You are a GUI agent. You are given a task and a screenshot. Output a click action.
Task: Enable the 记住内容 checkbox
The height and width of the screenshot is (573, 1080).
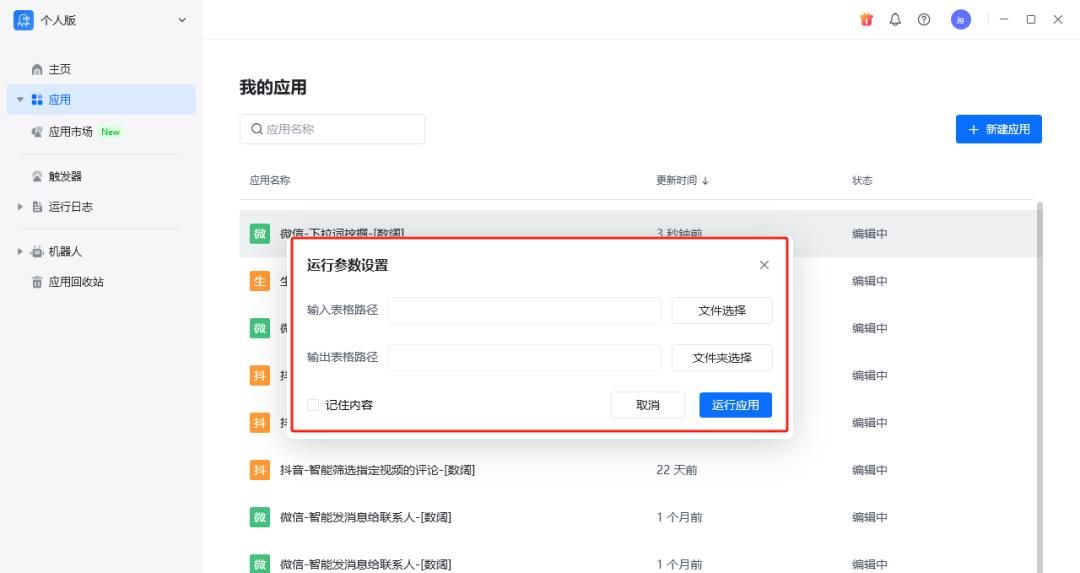313,405
